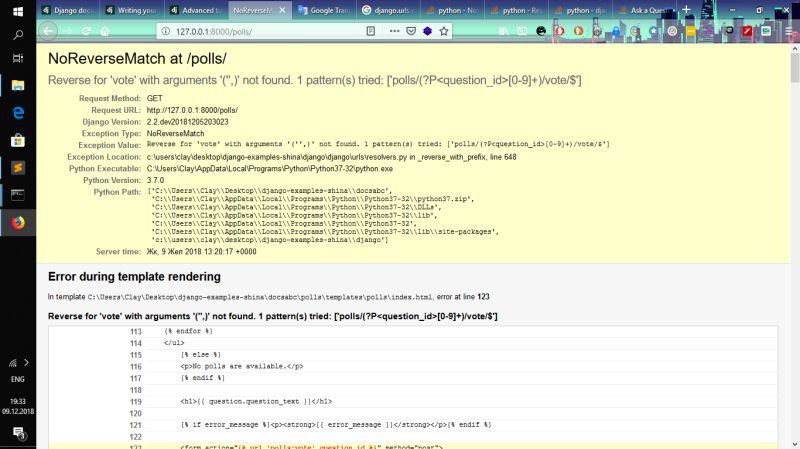Click Exception Type value NoReverseMatch
This screenshot has height=449, width=800.
click(176, 134)
